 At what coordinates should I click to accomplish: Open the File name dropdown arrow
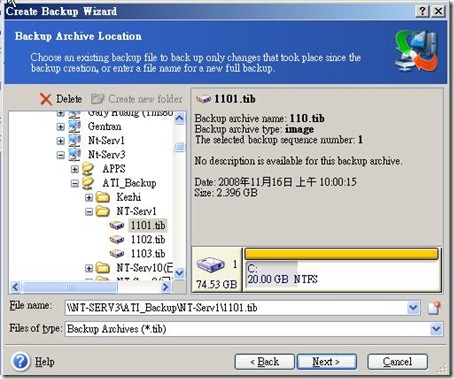coord(413,308)
